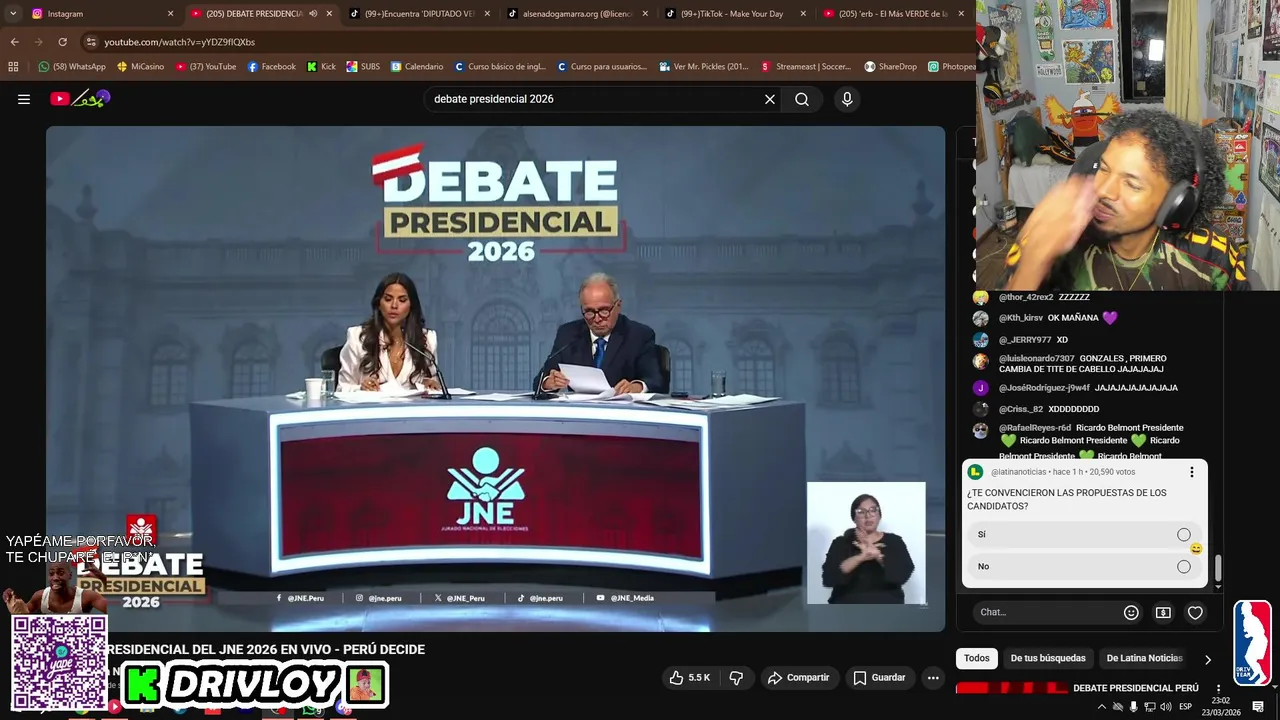1280x720 pixels.
Task: Open the WhatsApp bookmark
Action: [x=72, y=67]
